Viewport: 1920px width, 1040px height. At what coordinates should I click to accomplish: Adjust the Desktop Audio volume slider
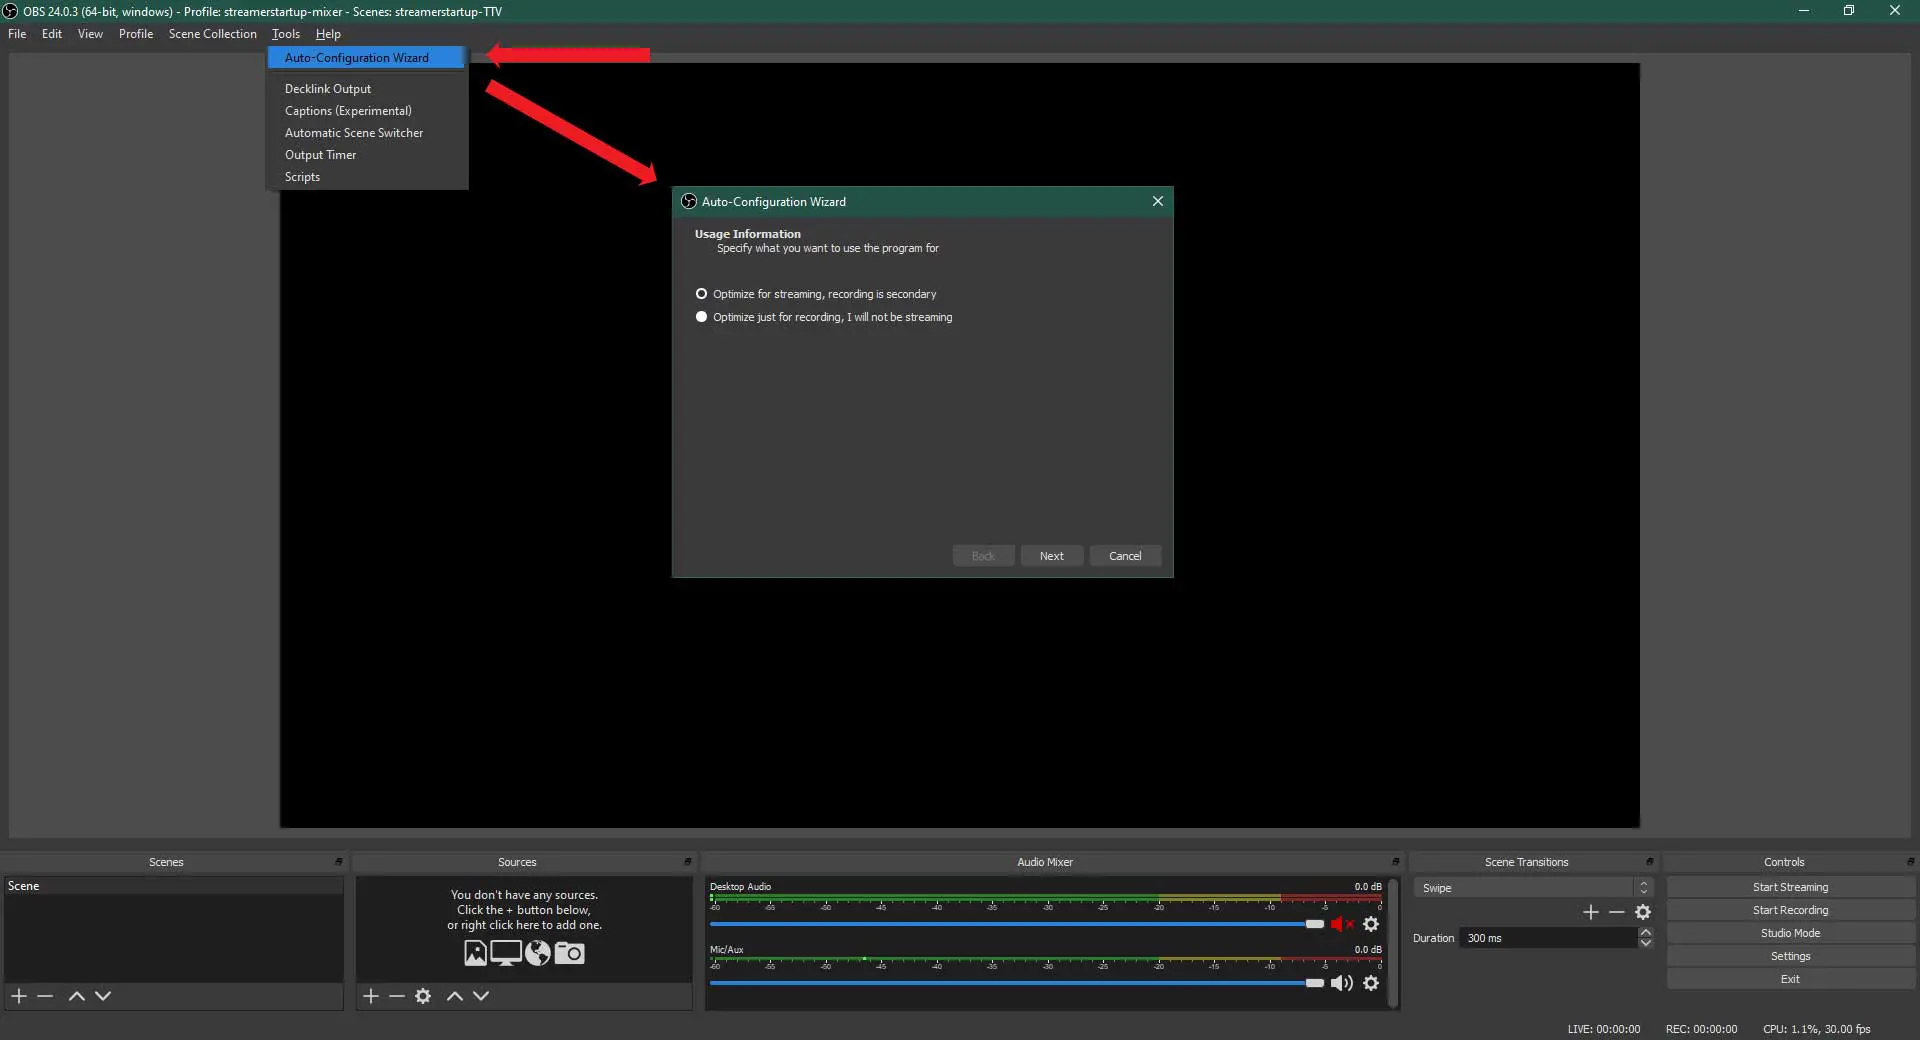coord(1017,924)
